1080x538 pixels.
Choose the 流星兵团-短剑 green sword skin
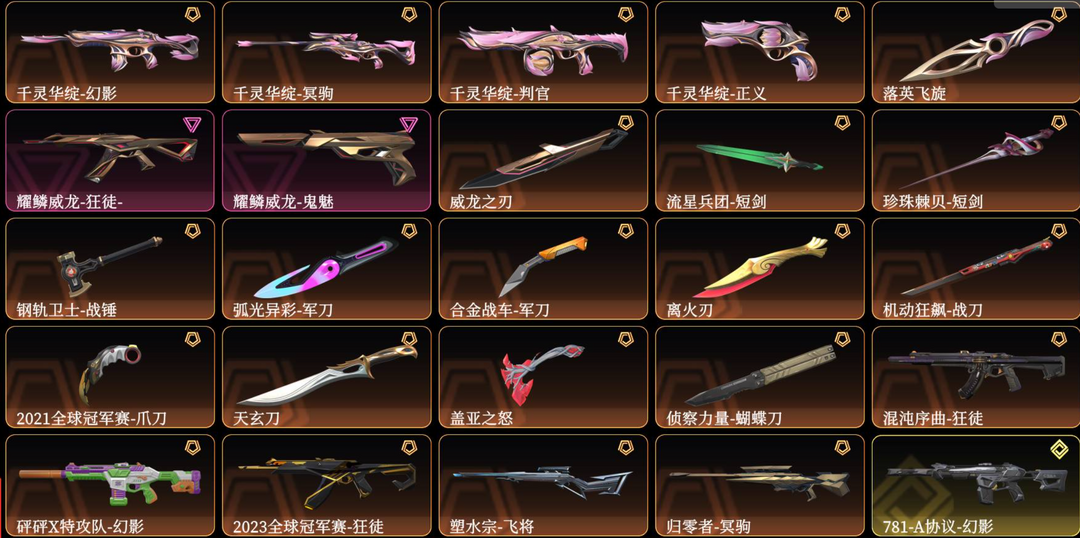coord(760,161)
